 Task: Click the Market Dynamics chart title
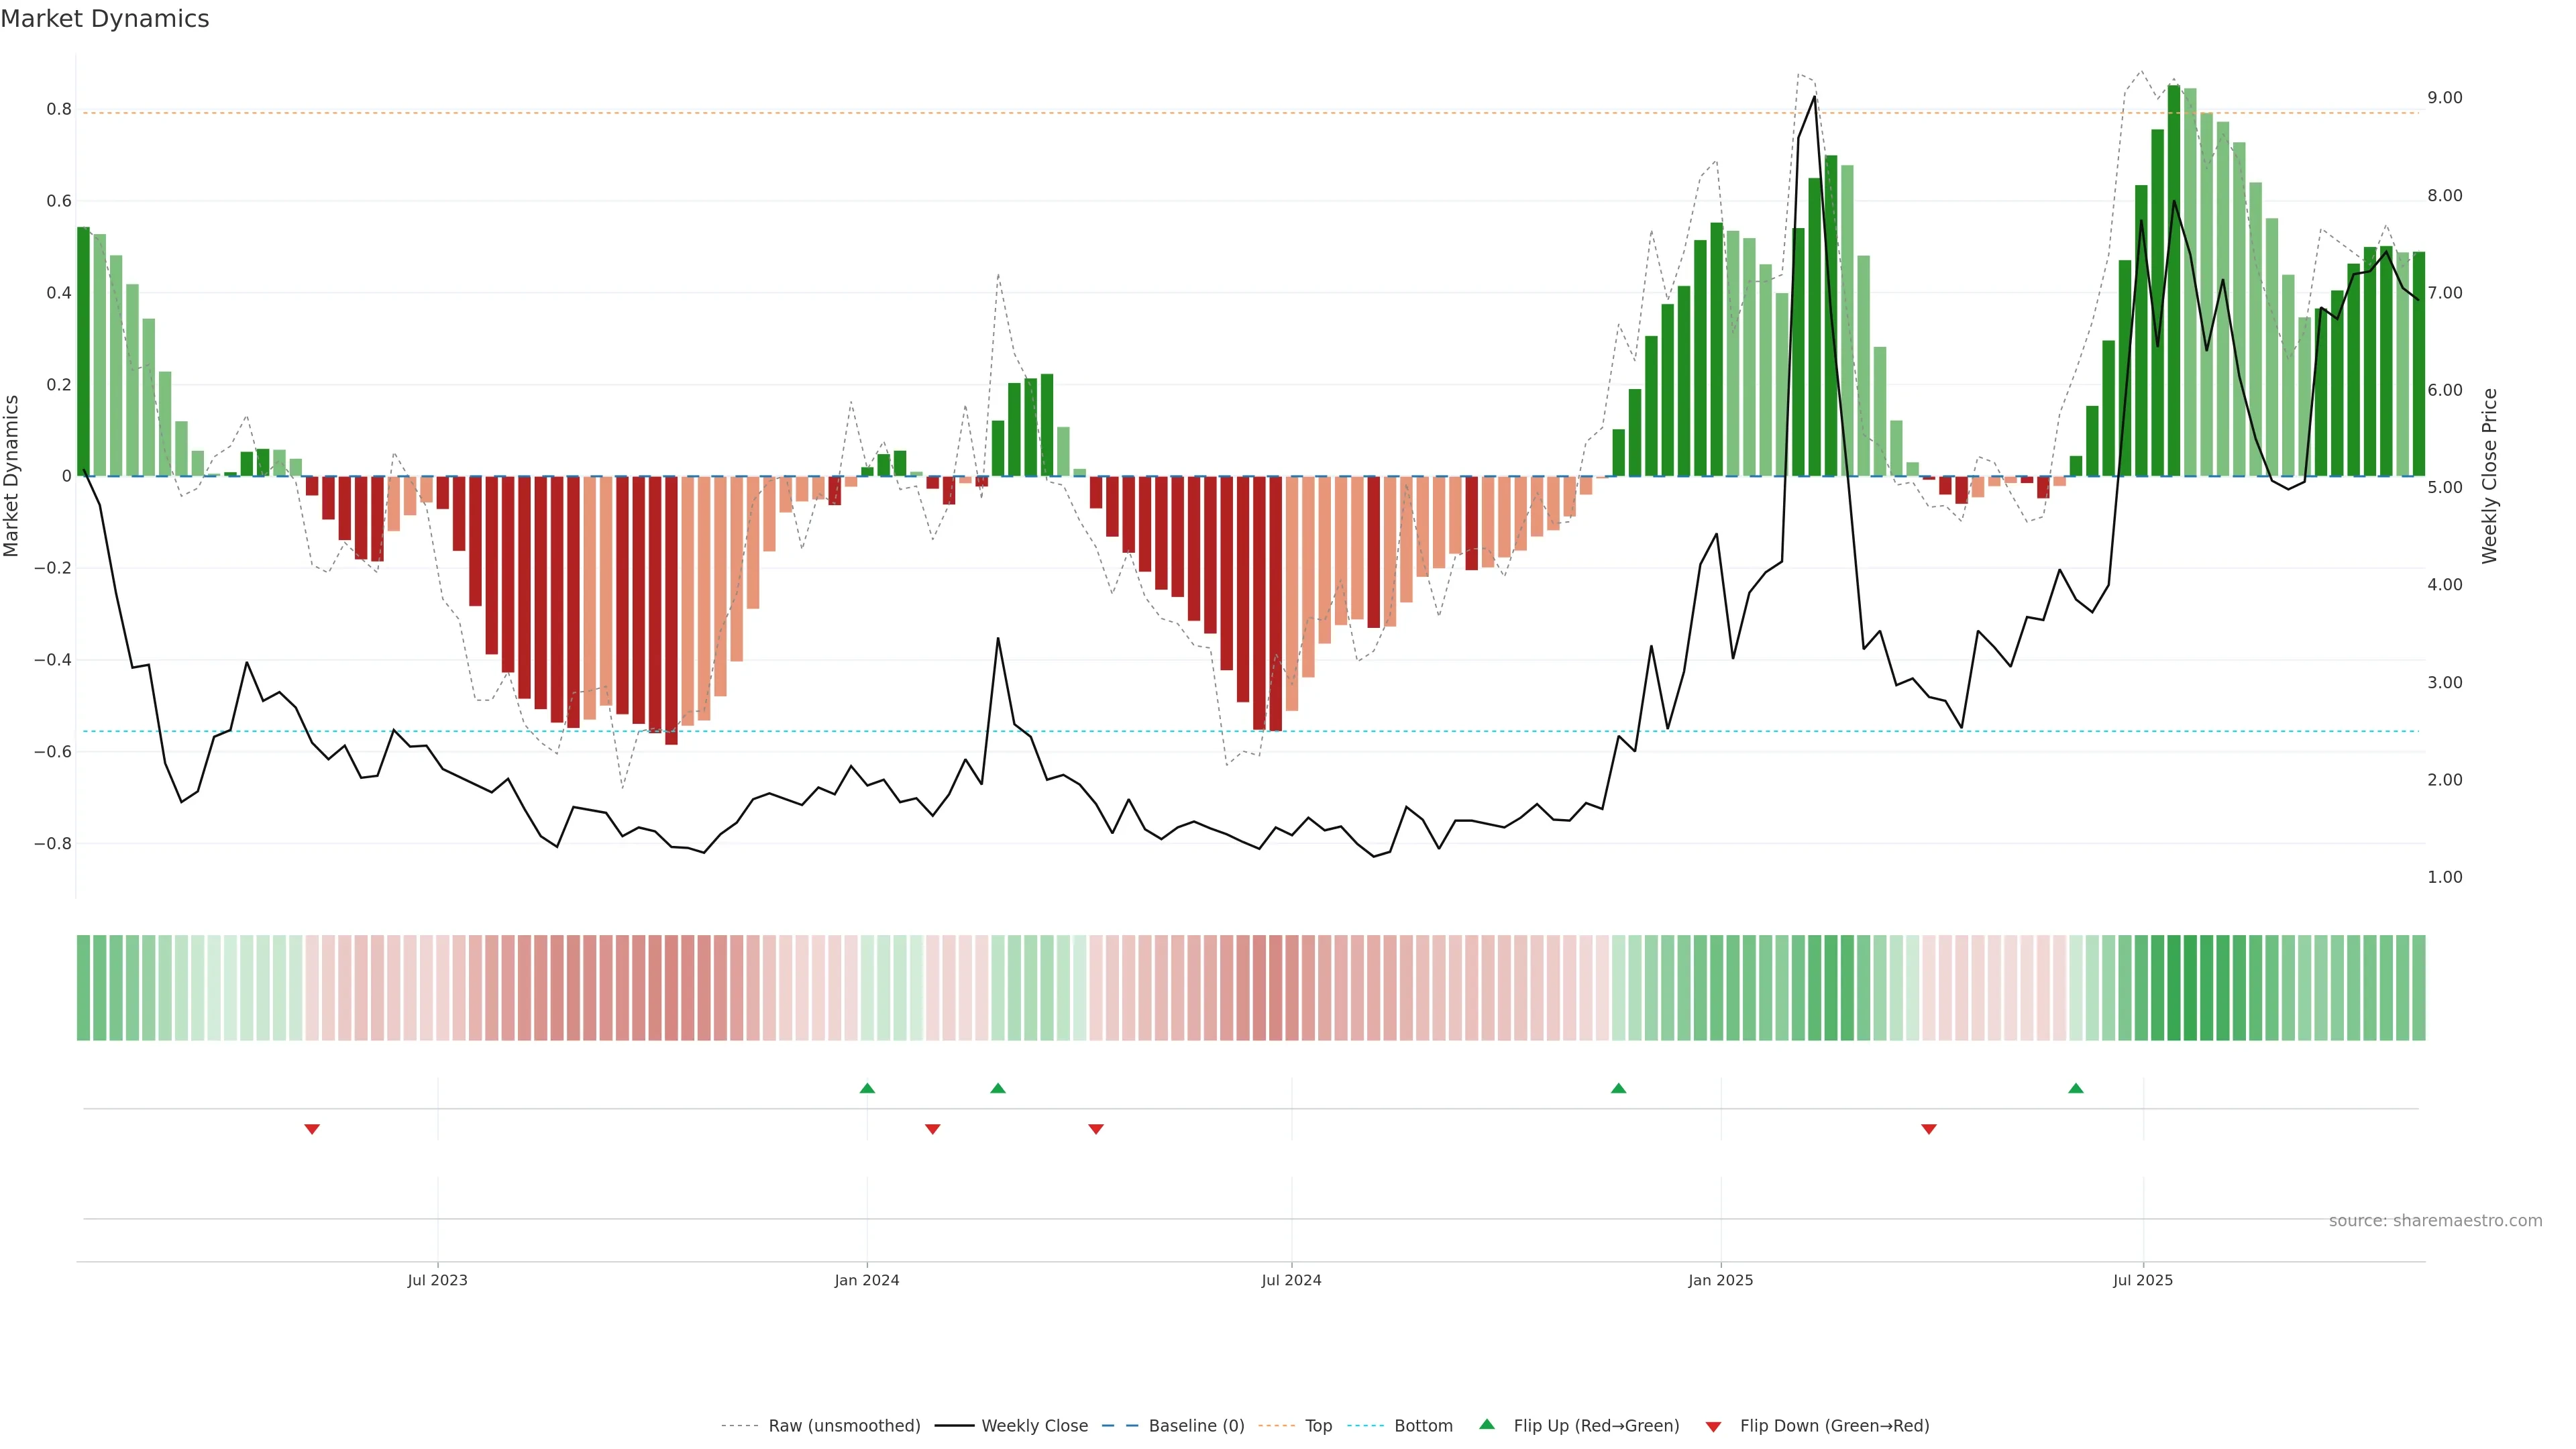(x=105, y=19)
